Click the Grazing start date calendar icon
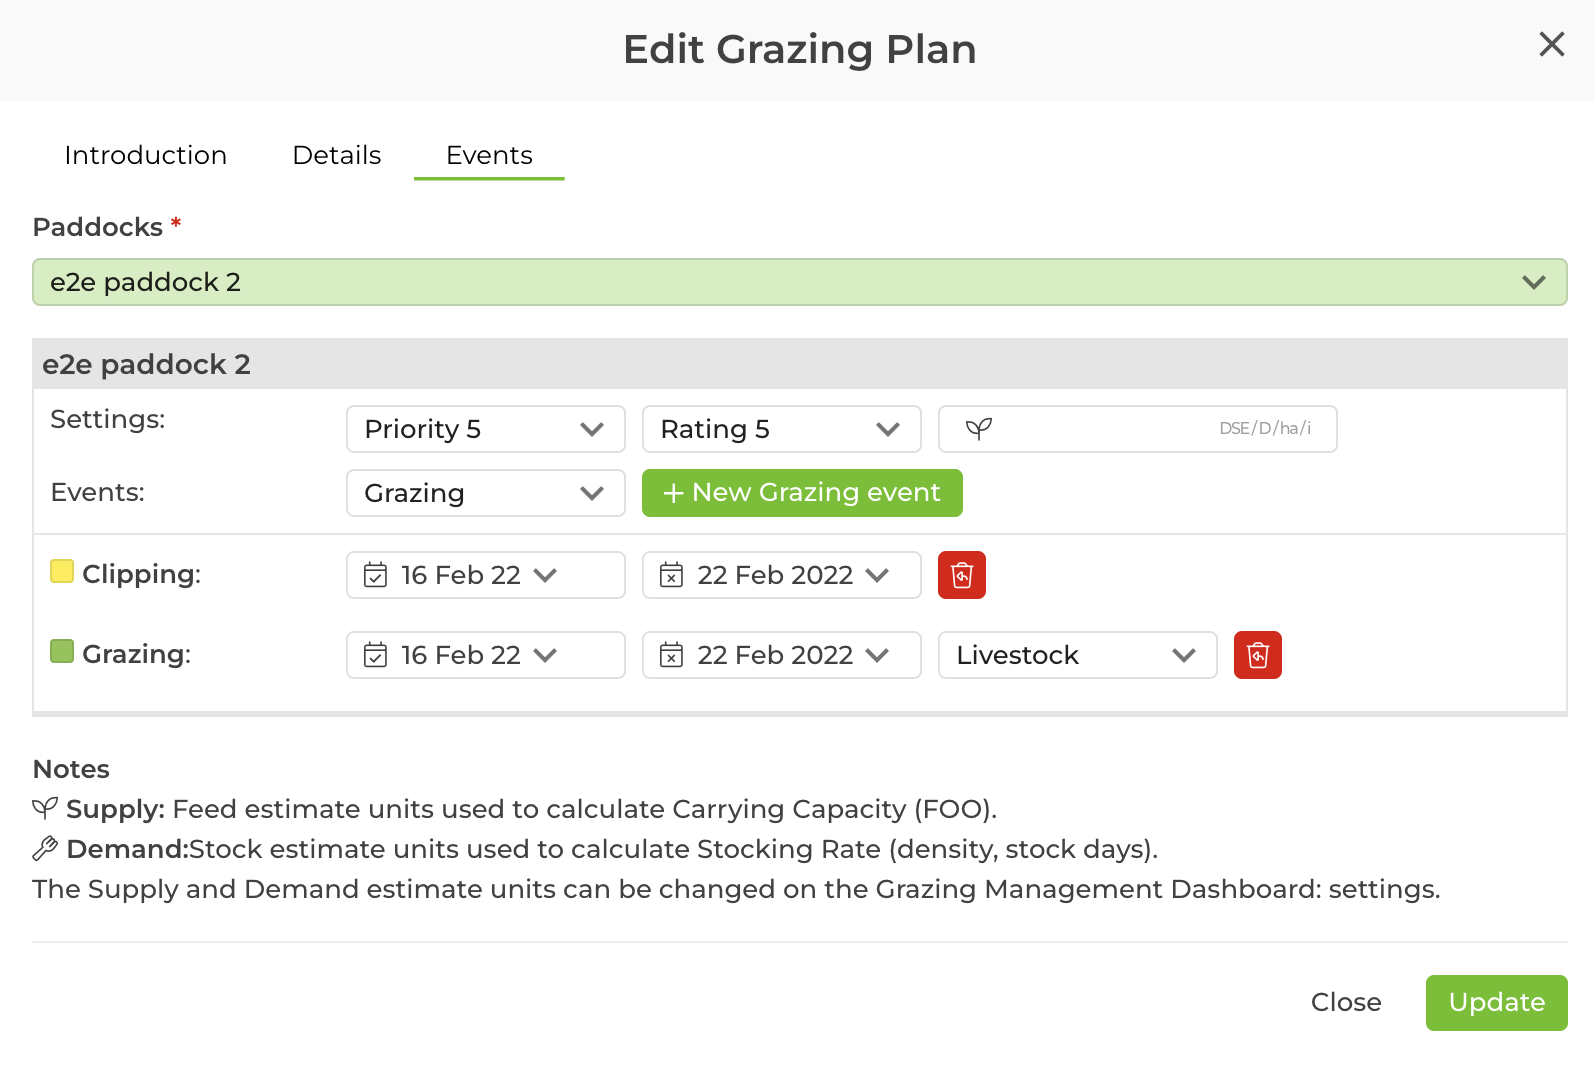This screenshot has width=1594, height=1078. click(x=375, y=655)
